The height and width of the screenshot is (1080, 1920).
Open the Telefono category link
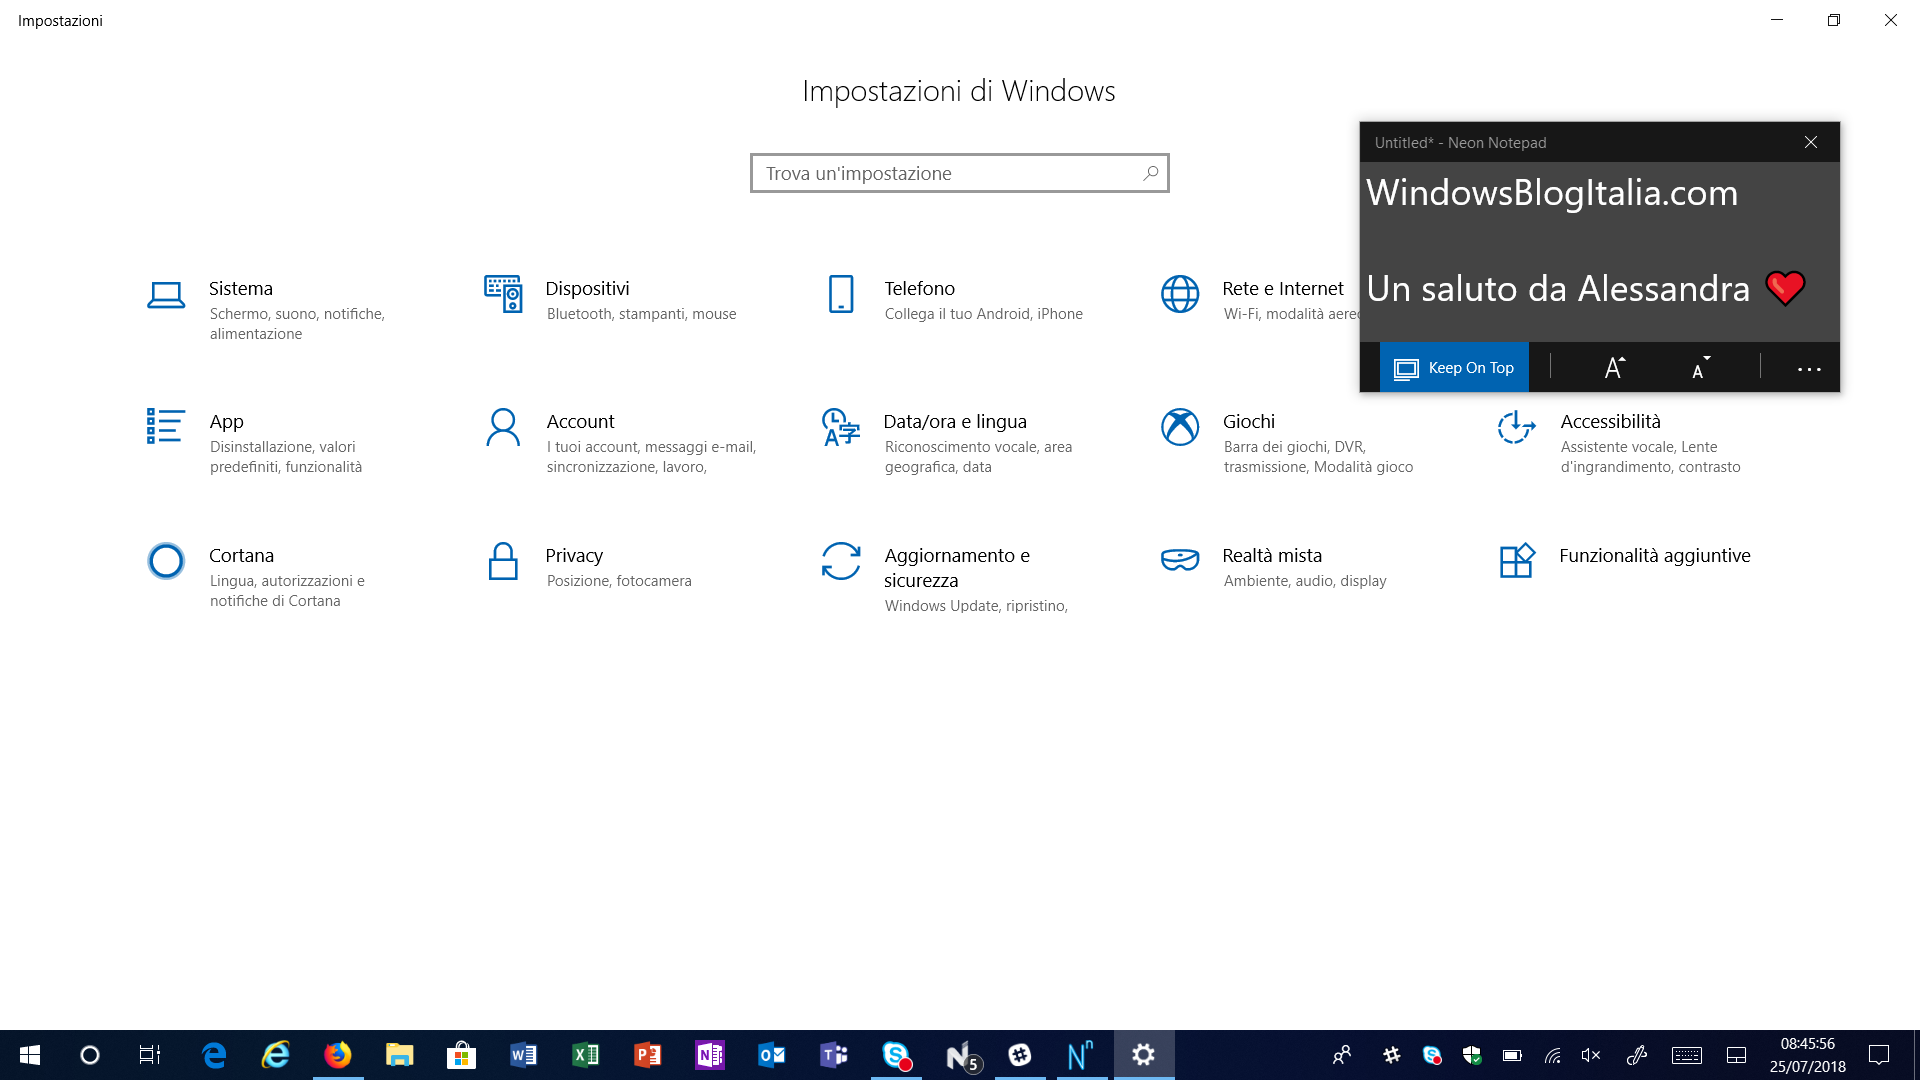[919, 288]
